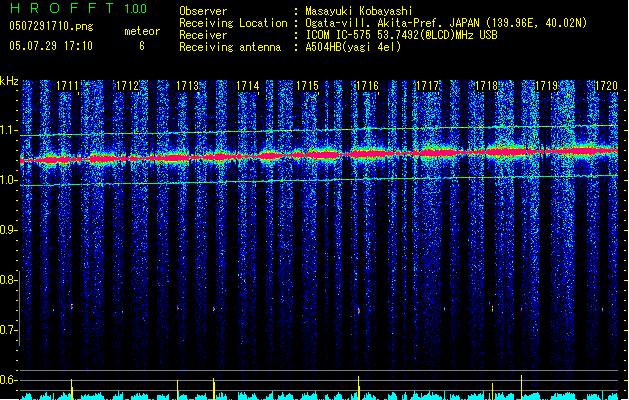Viewport: 629px width, 400px height.
Task: Click the meteor count label
Action: (x=142, y=31)
